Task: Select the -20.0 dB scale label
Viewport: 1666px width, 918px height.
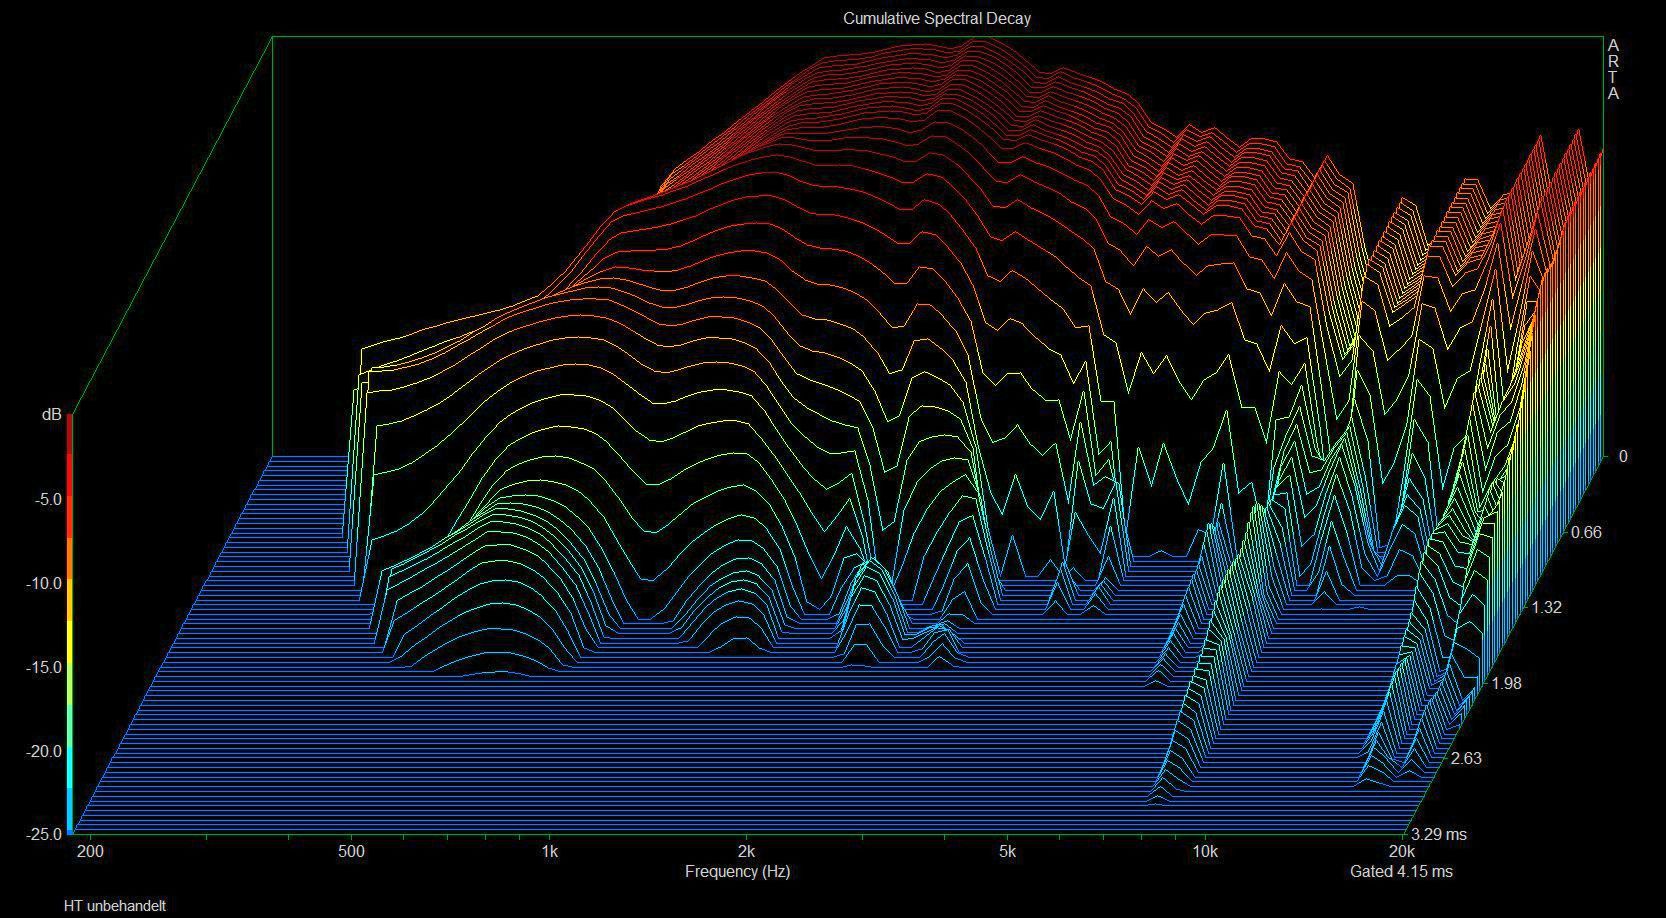Action: [43, 751]
